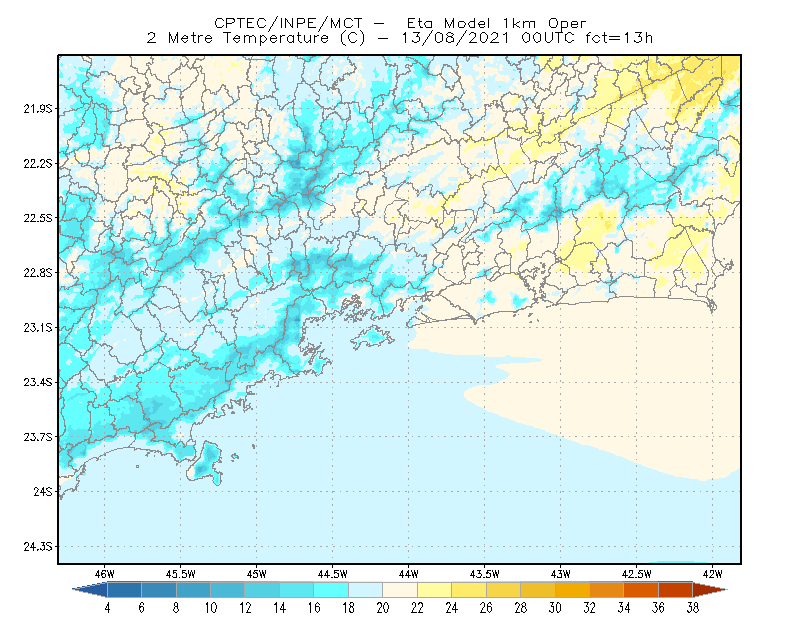This screenshot has height=618, width=800.
Task: Click the '46W' longitude label
Action: (105, 574)
